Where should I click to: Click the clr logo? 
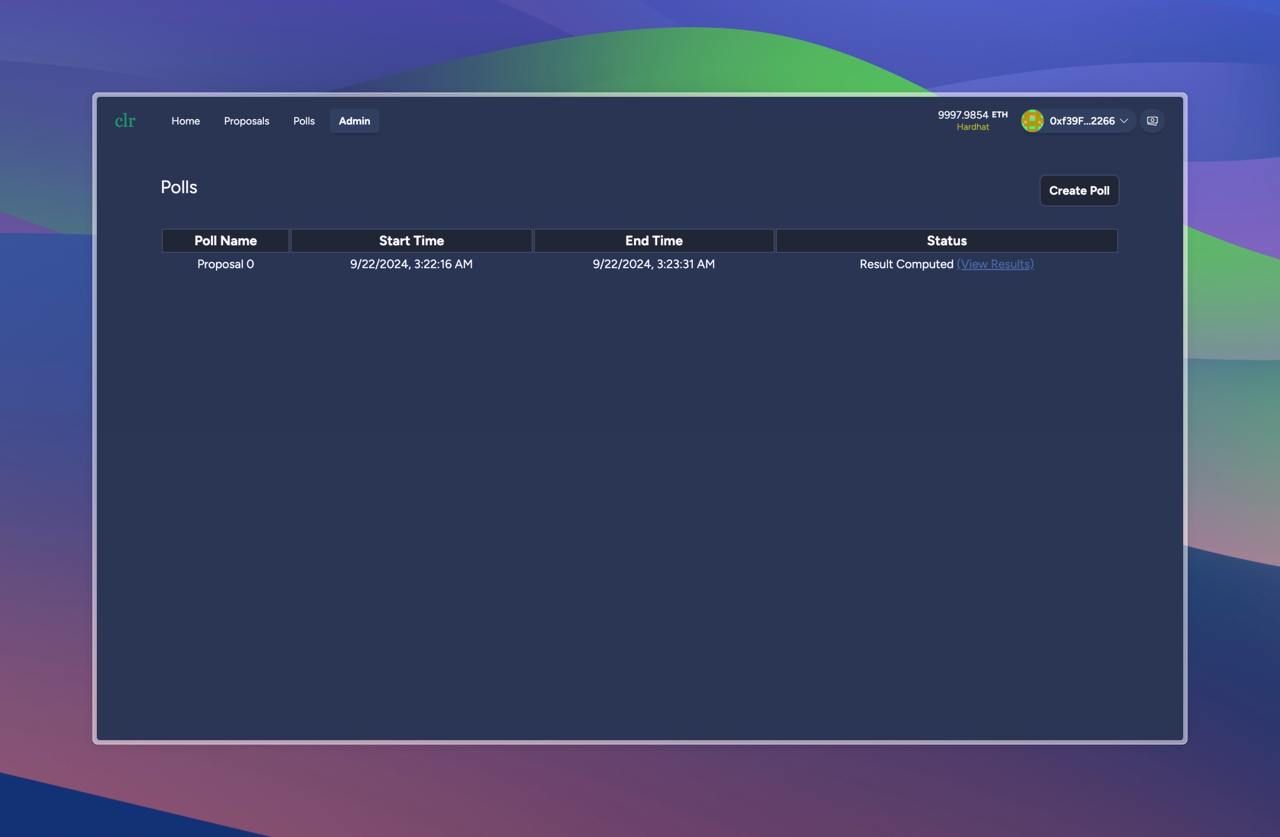pos(125,121)
